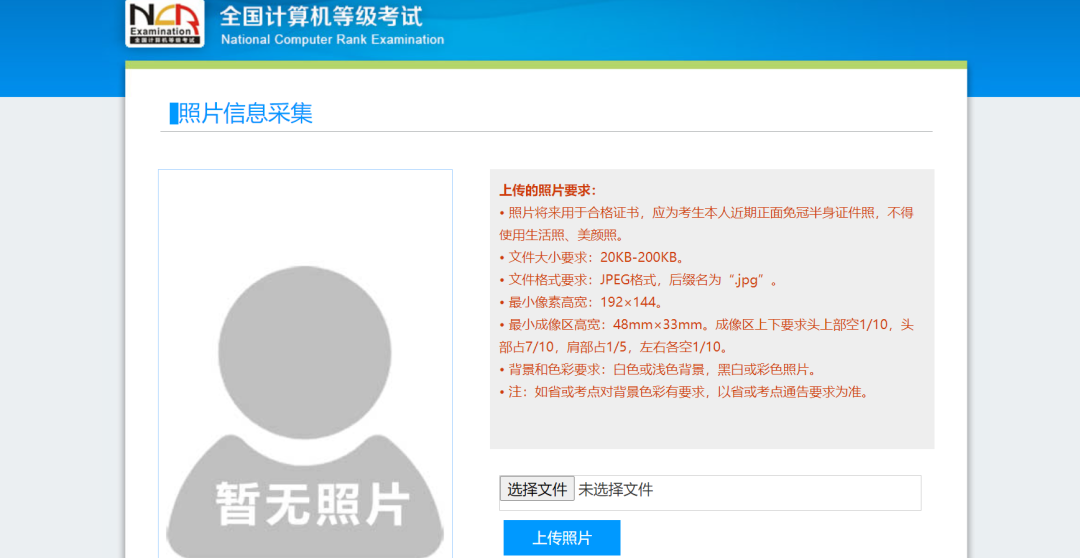The image size is (1080, 558).
Task: Click the 背景和色彩要求 line
Action: click(x=658, y=370)
